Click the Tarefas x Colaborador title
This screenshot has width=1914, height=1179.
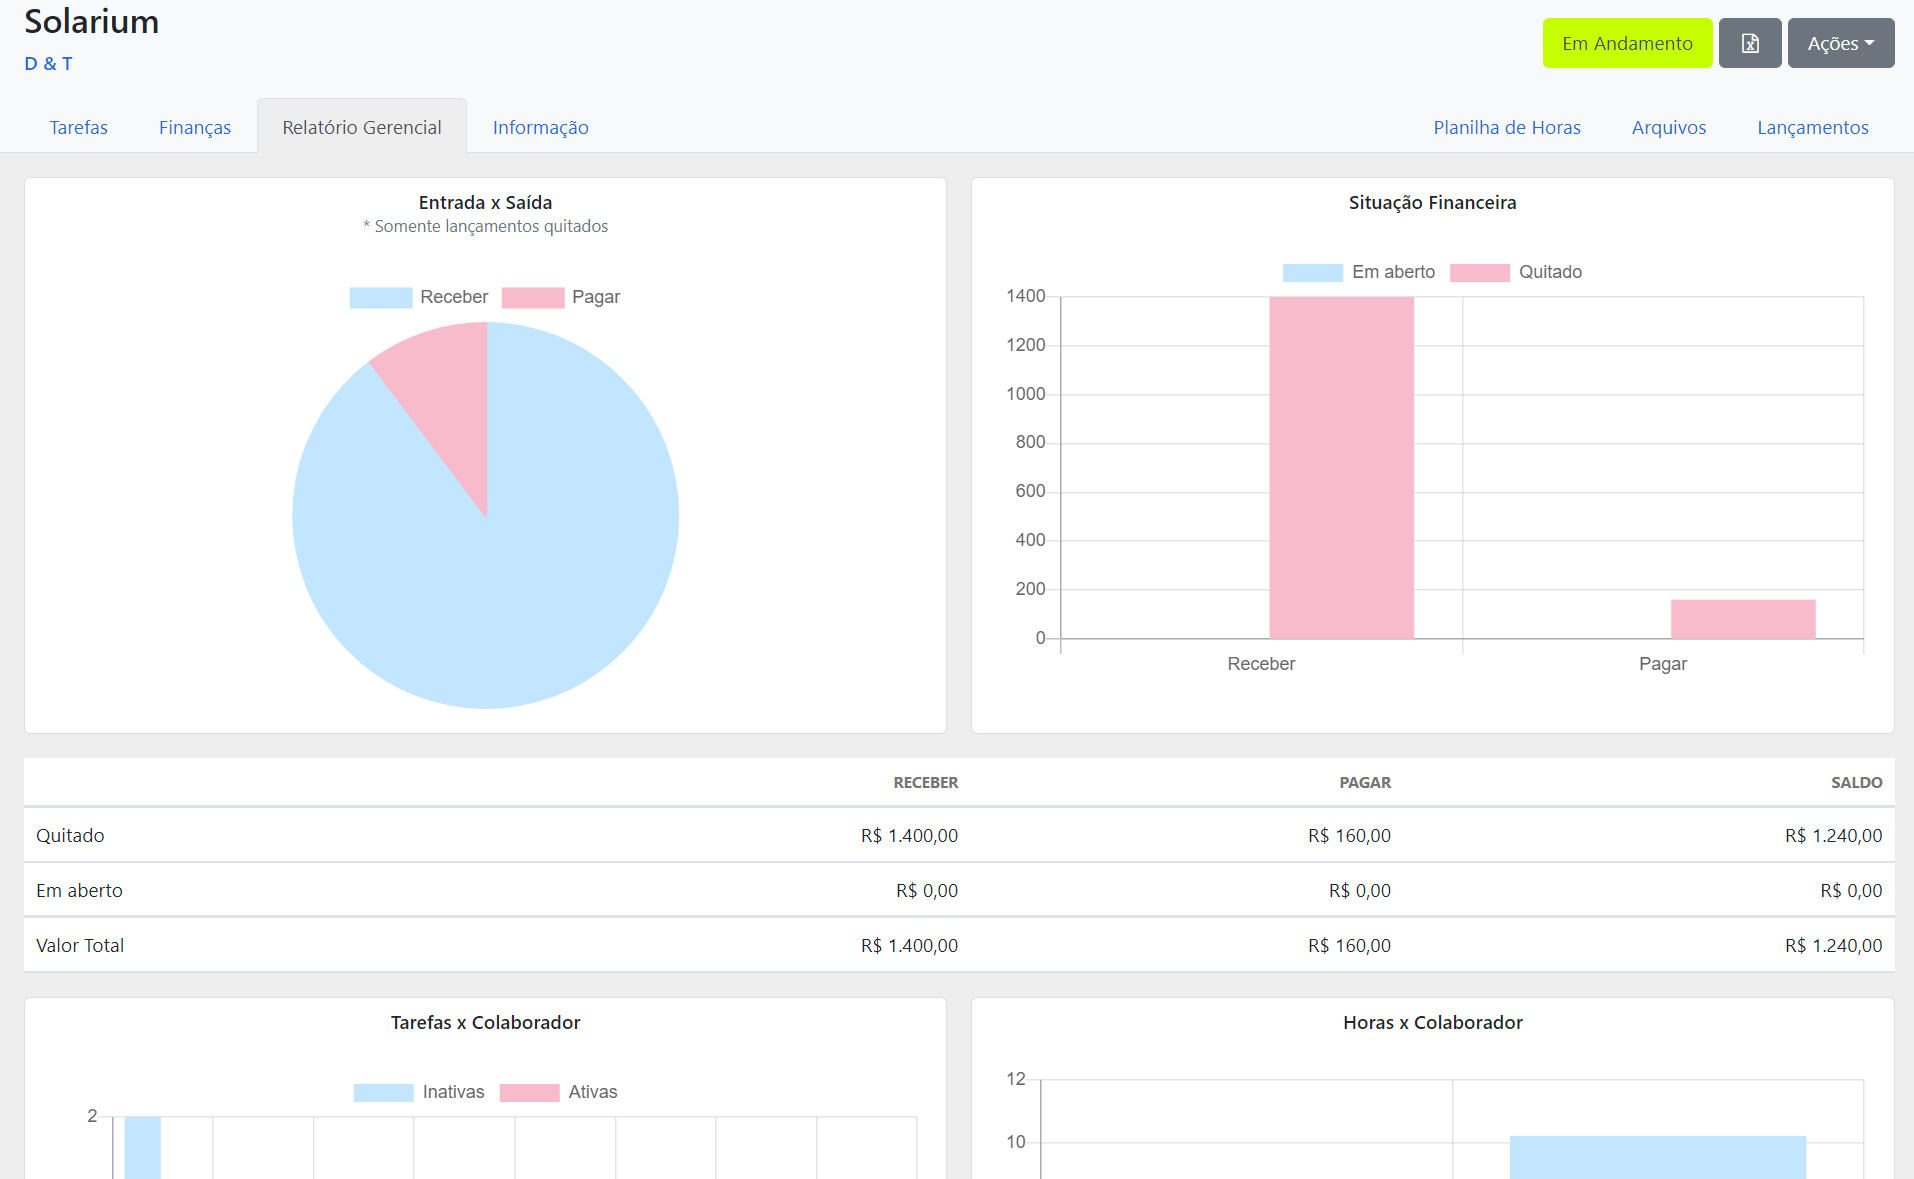click(485, 1022)
